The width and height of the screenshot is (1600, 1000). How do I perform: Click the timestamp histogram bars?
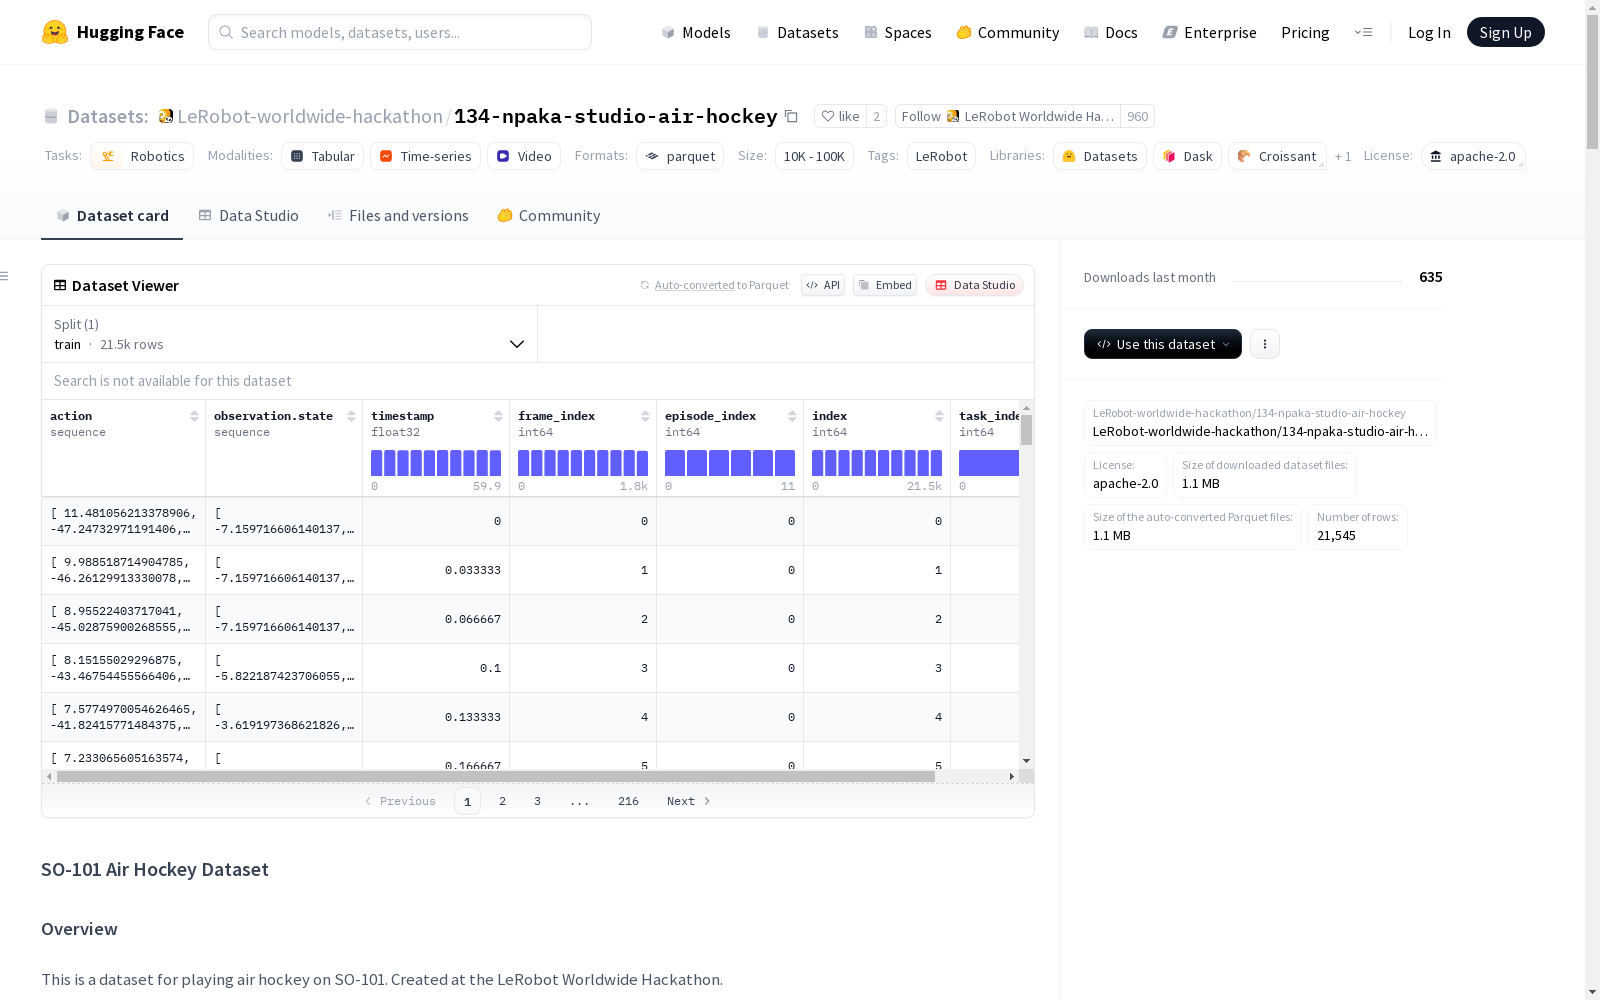click(x=436, y=463)
